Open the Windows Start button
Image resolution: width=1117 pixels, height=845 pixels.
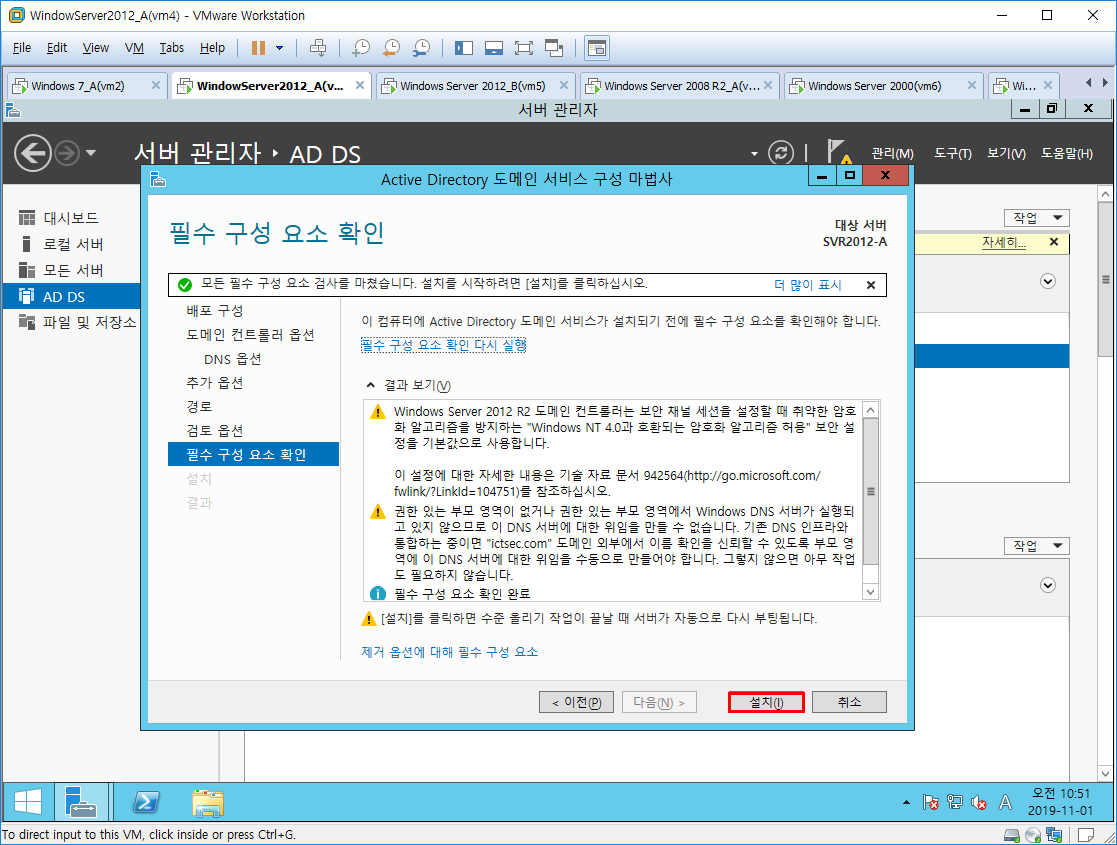pos(28,803)
